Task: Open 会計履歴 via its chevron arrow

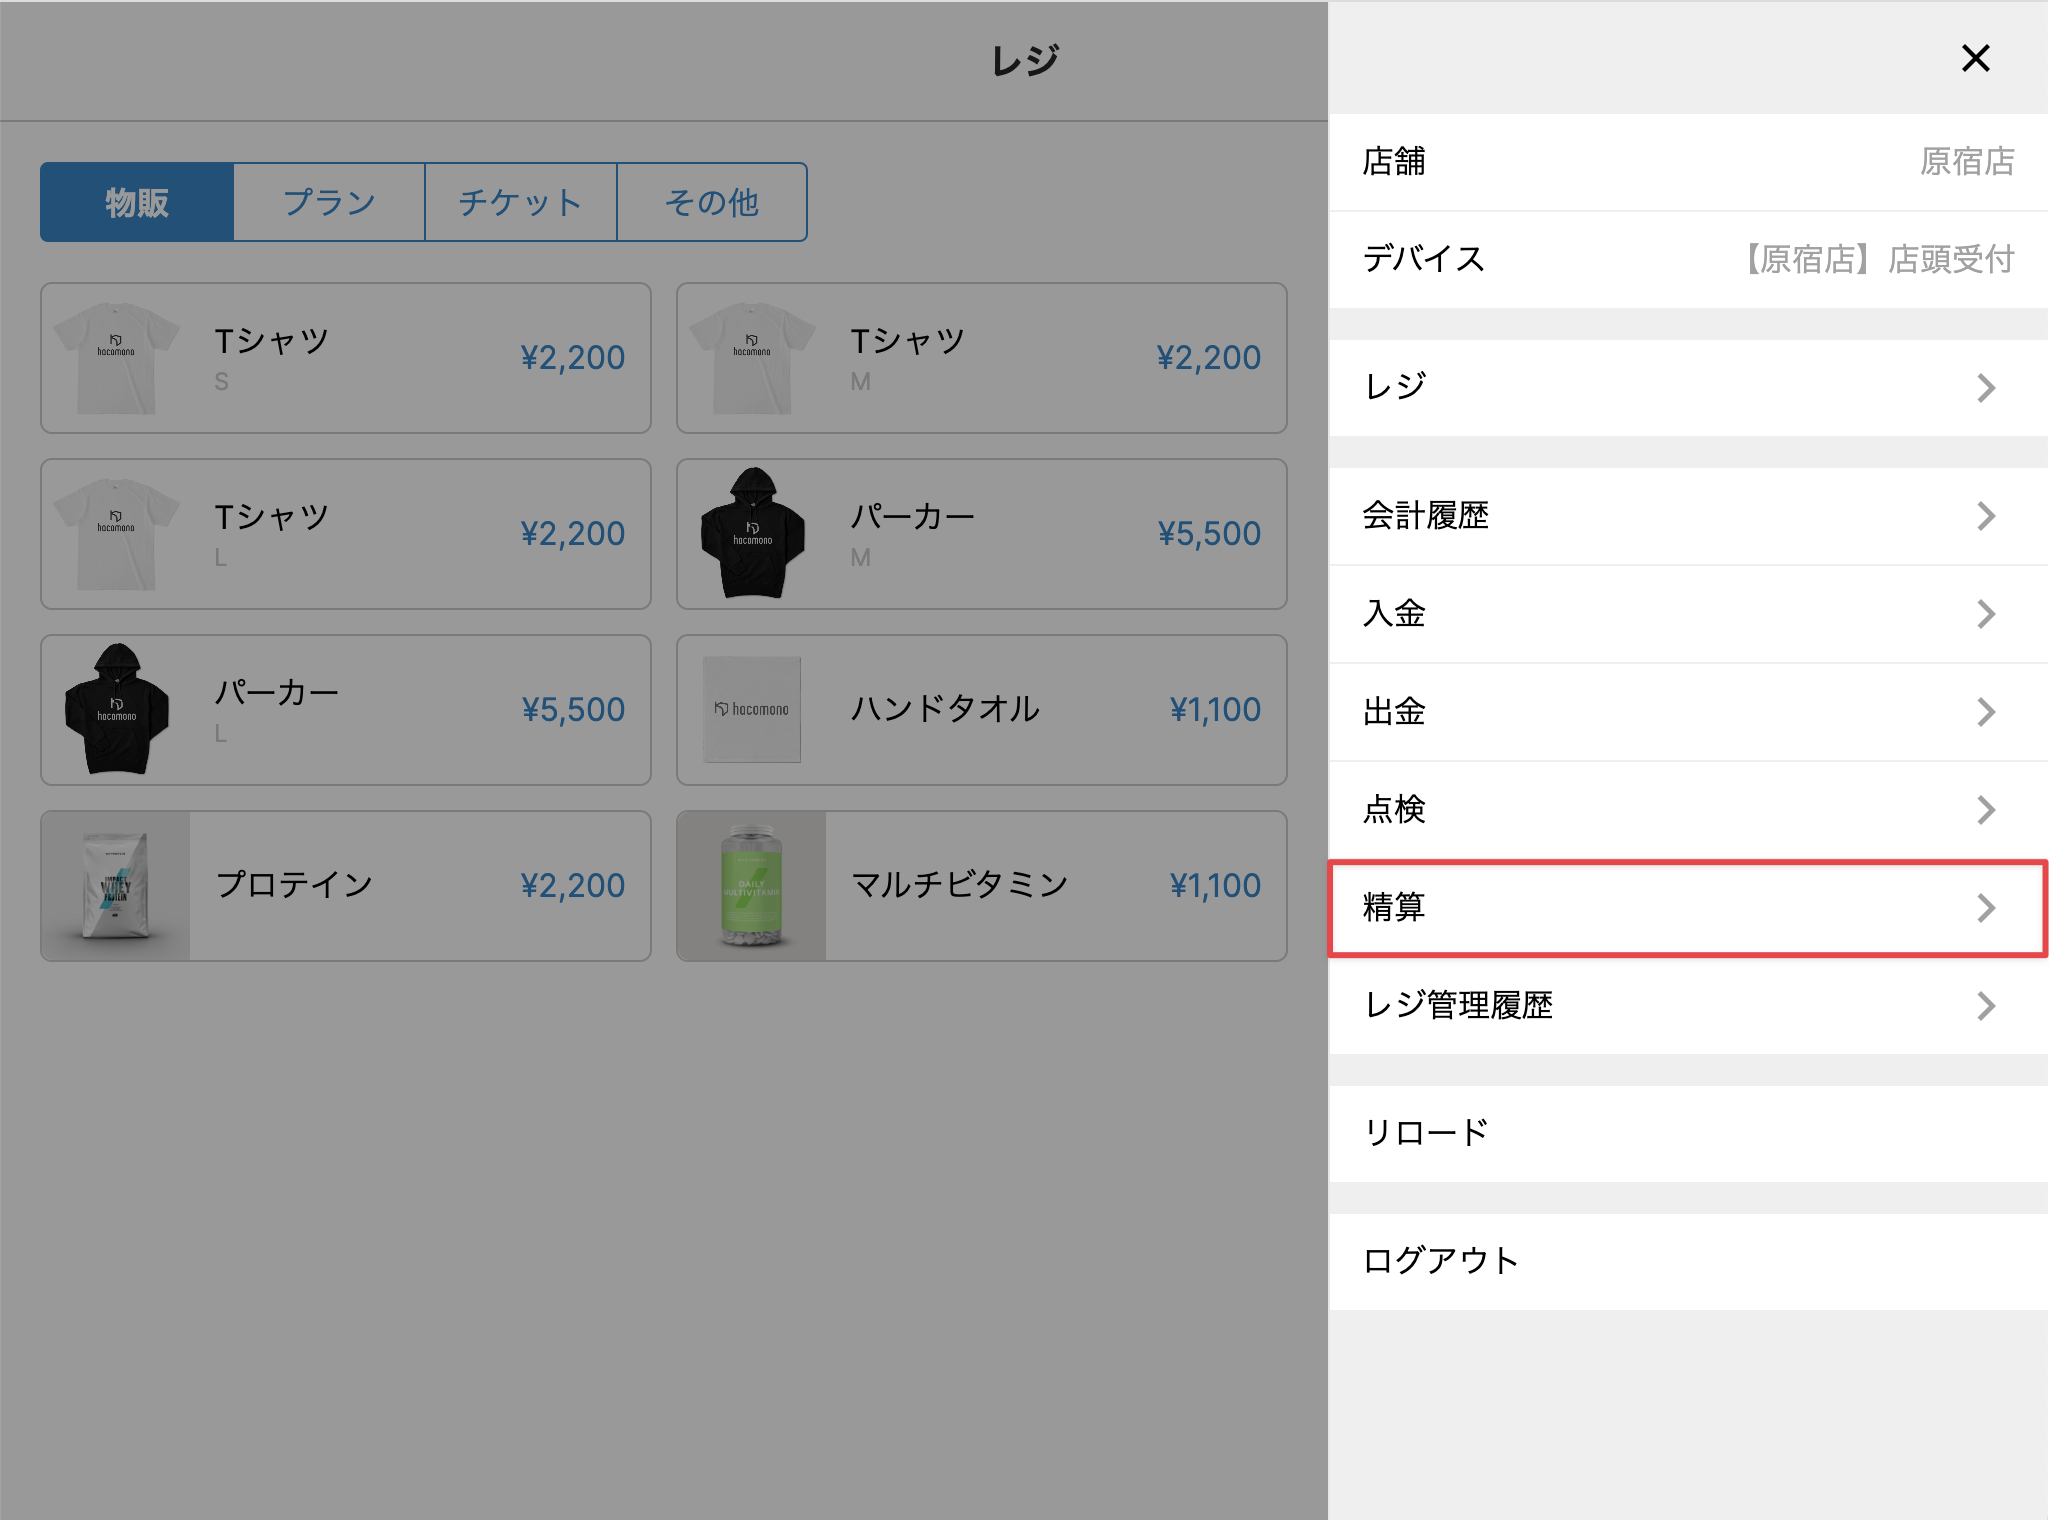Action: point(1986,516)
